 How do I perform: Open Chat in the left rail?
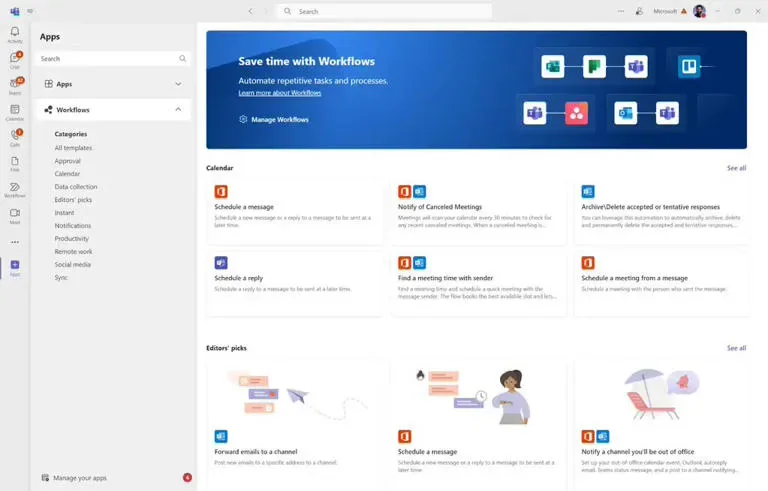click(15, 60)
